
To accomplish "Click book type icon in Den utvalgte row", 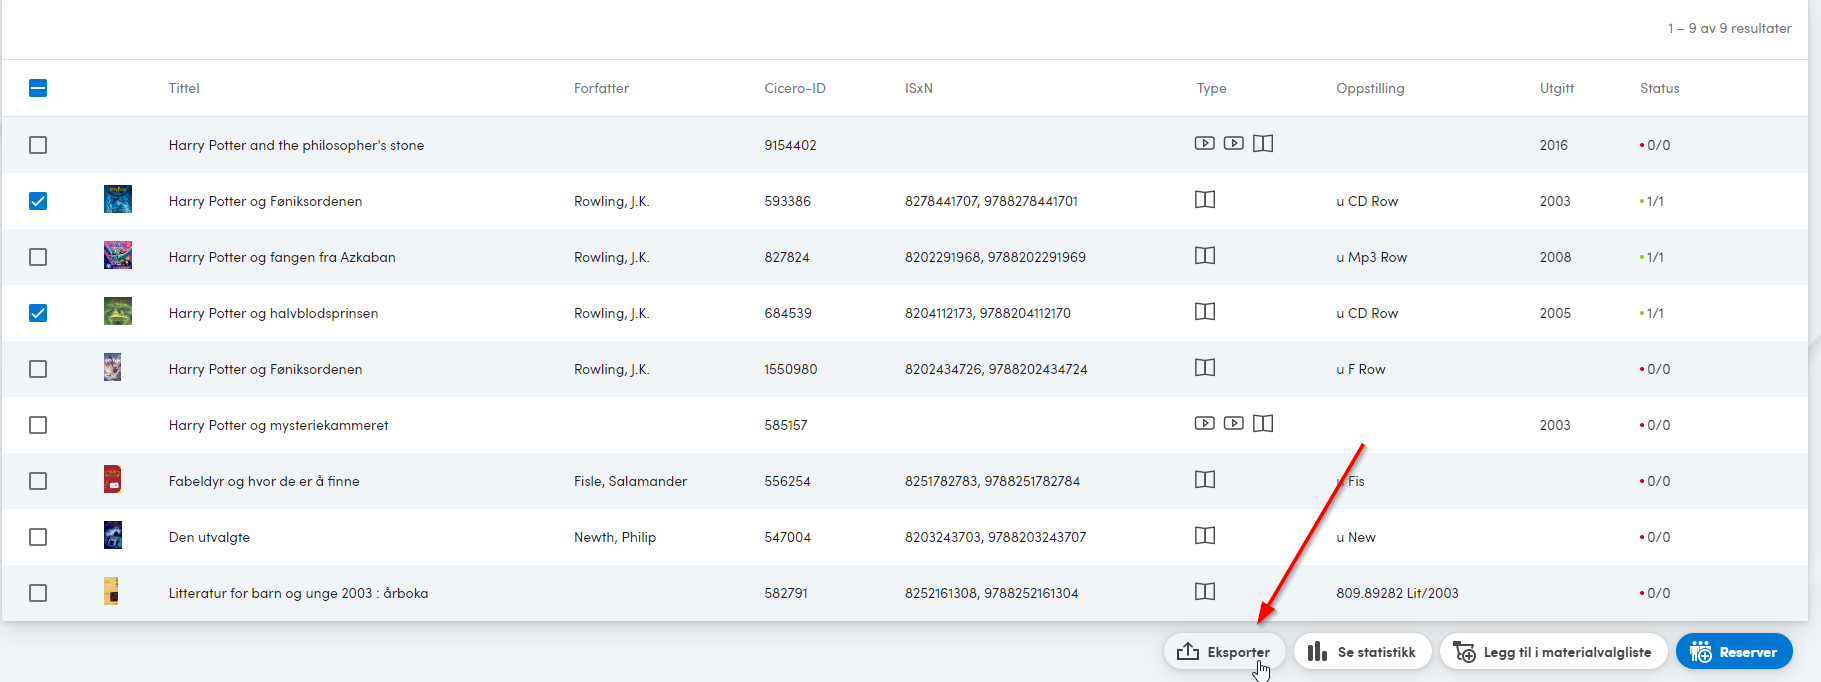I will pos(1205,535).
